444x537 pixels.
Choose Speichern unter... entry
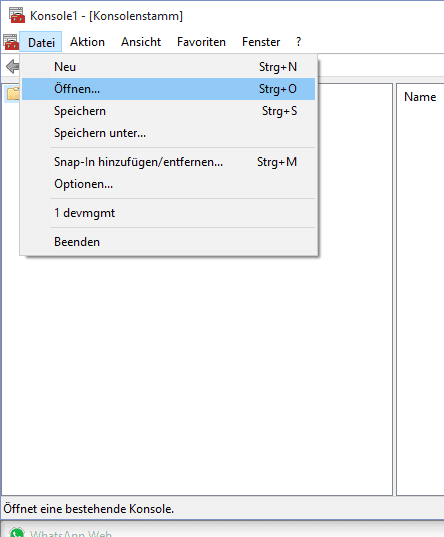click(169, 133)
